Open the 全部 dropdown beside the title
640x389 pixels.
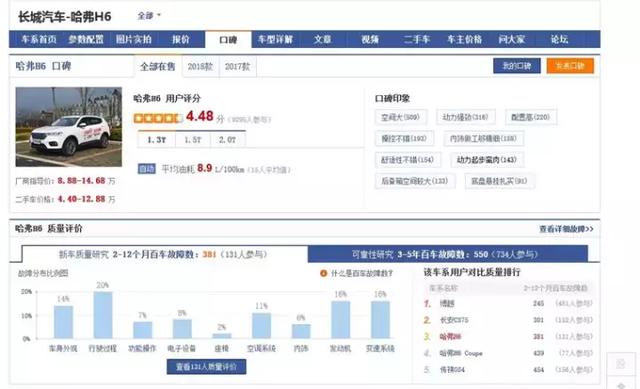tap(149, 16)
